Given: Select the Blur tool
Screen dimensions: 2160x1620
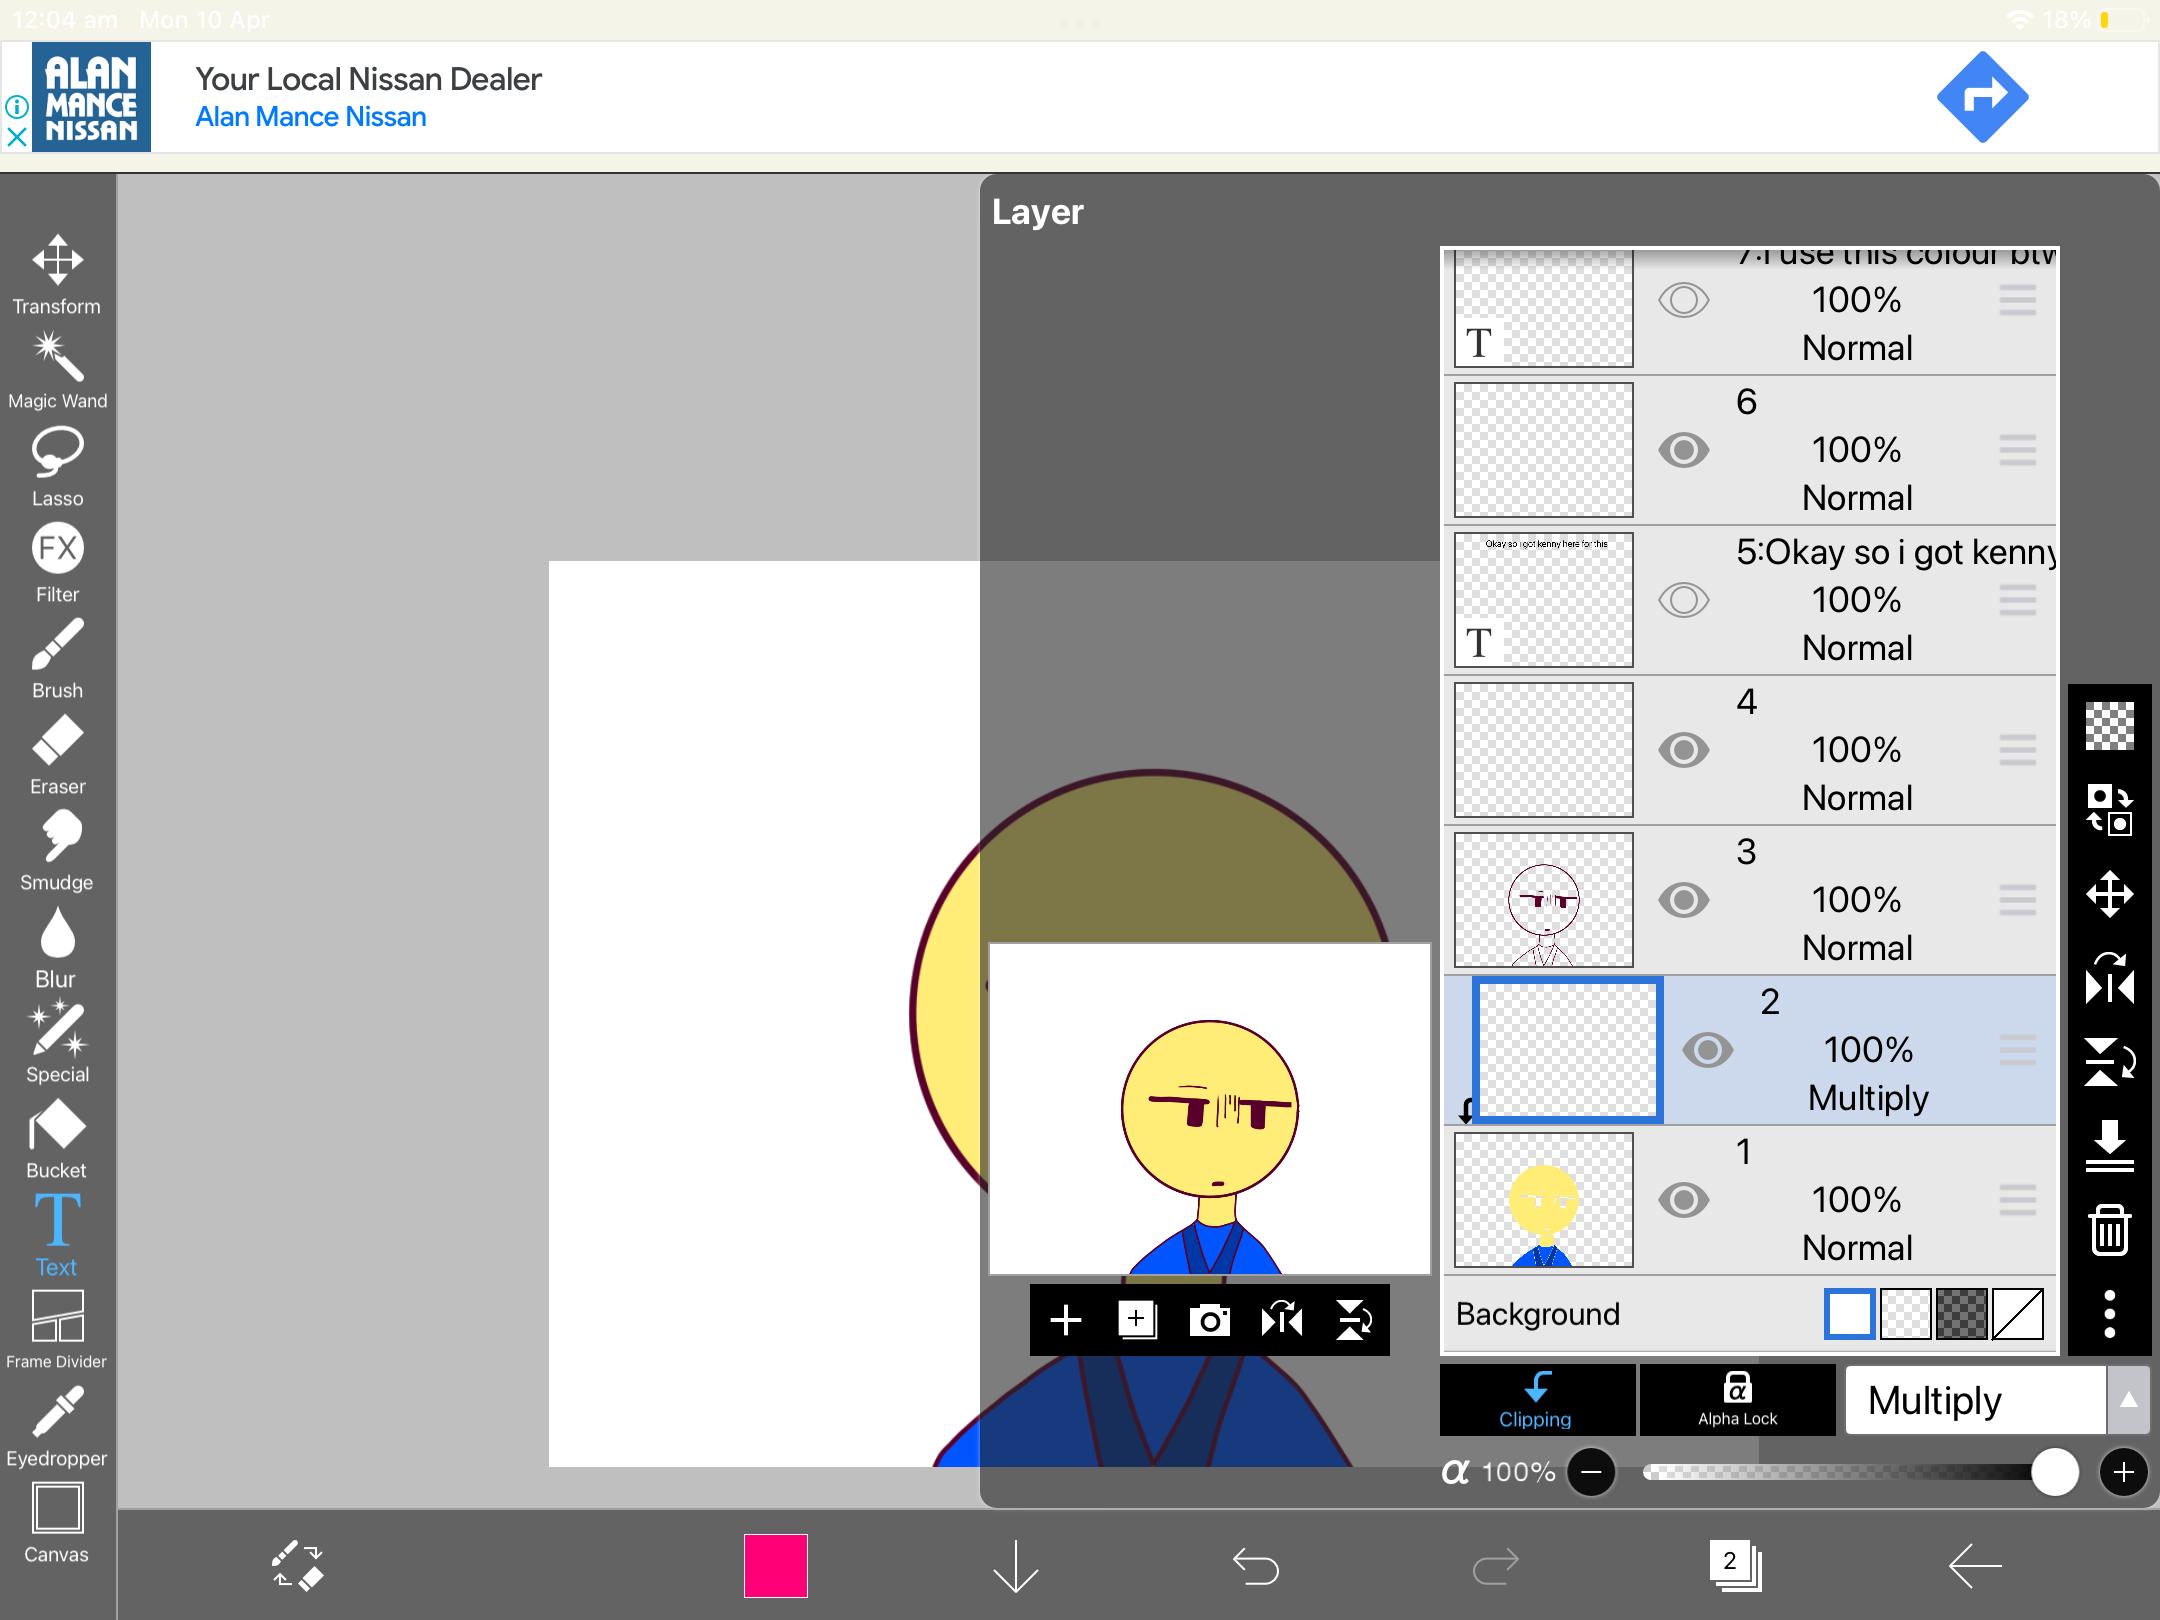Looking at the screenshot, I should pyautogui.click(x=57, y=947).
